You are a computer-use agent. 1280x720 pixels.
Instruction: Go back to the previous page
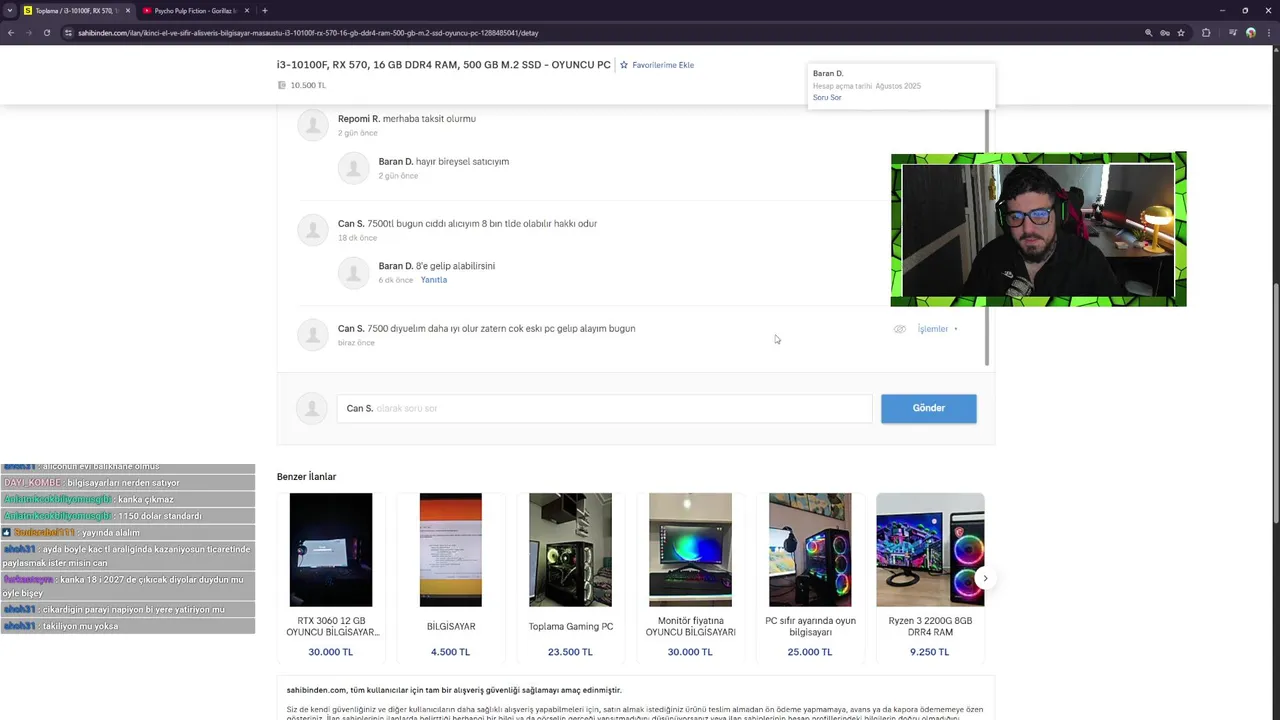click(x=11, y=33)
